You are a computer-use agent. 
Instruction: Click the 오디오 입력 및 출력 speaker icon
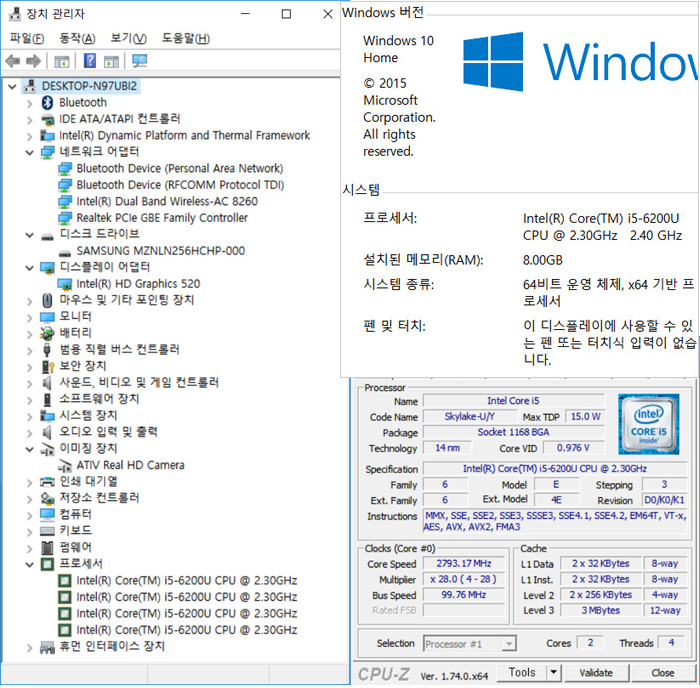[47, 432]
